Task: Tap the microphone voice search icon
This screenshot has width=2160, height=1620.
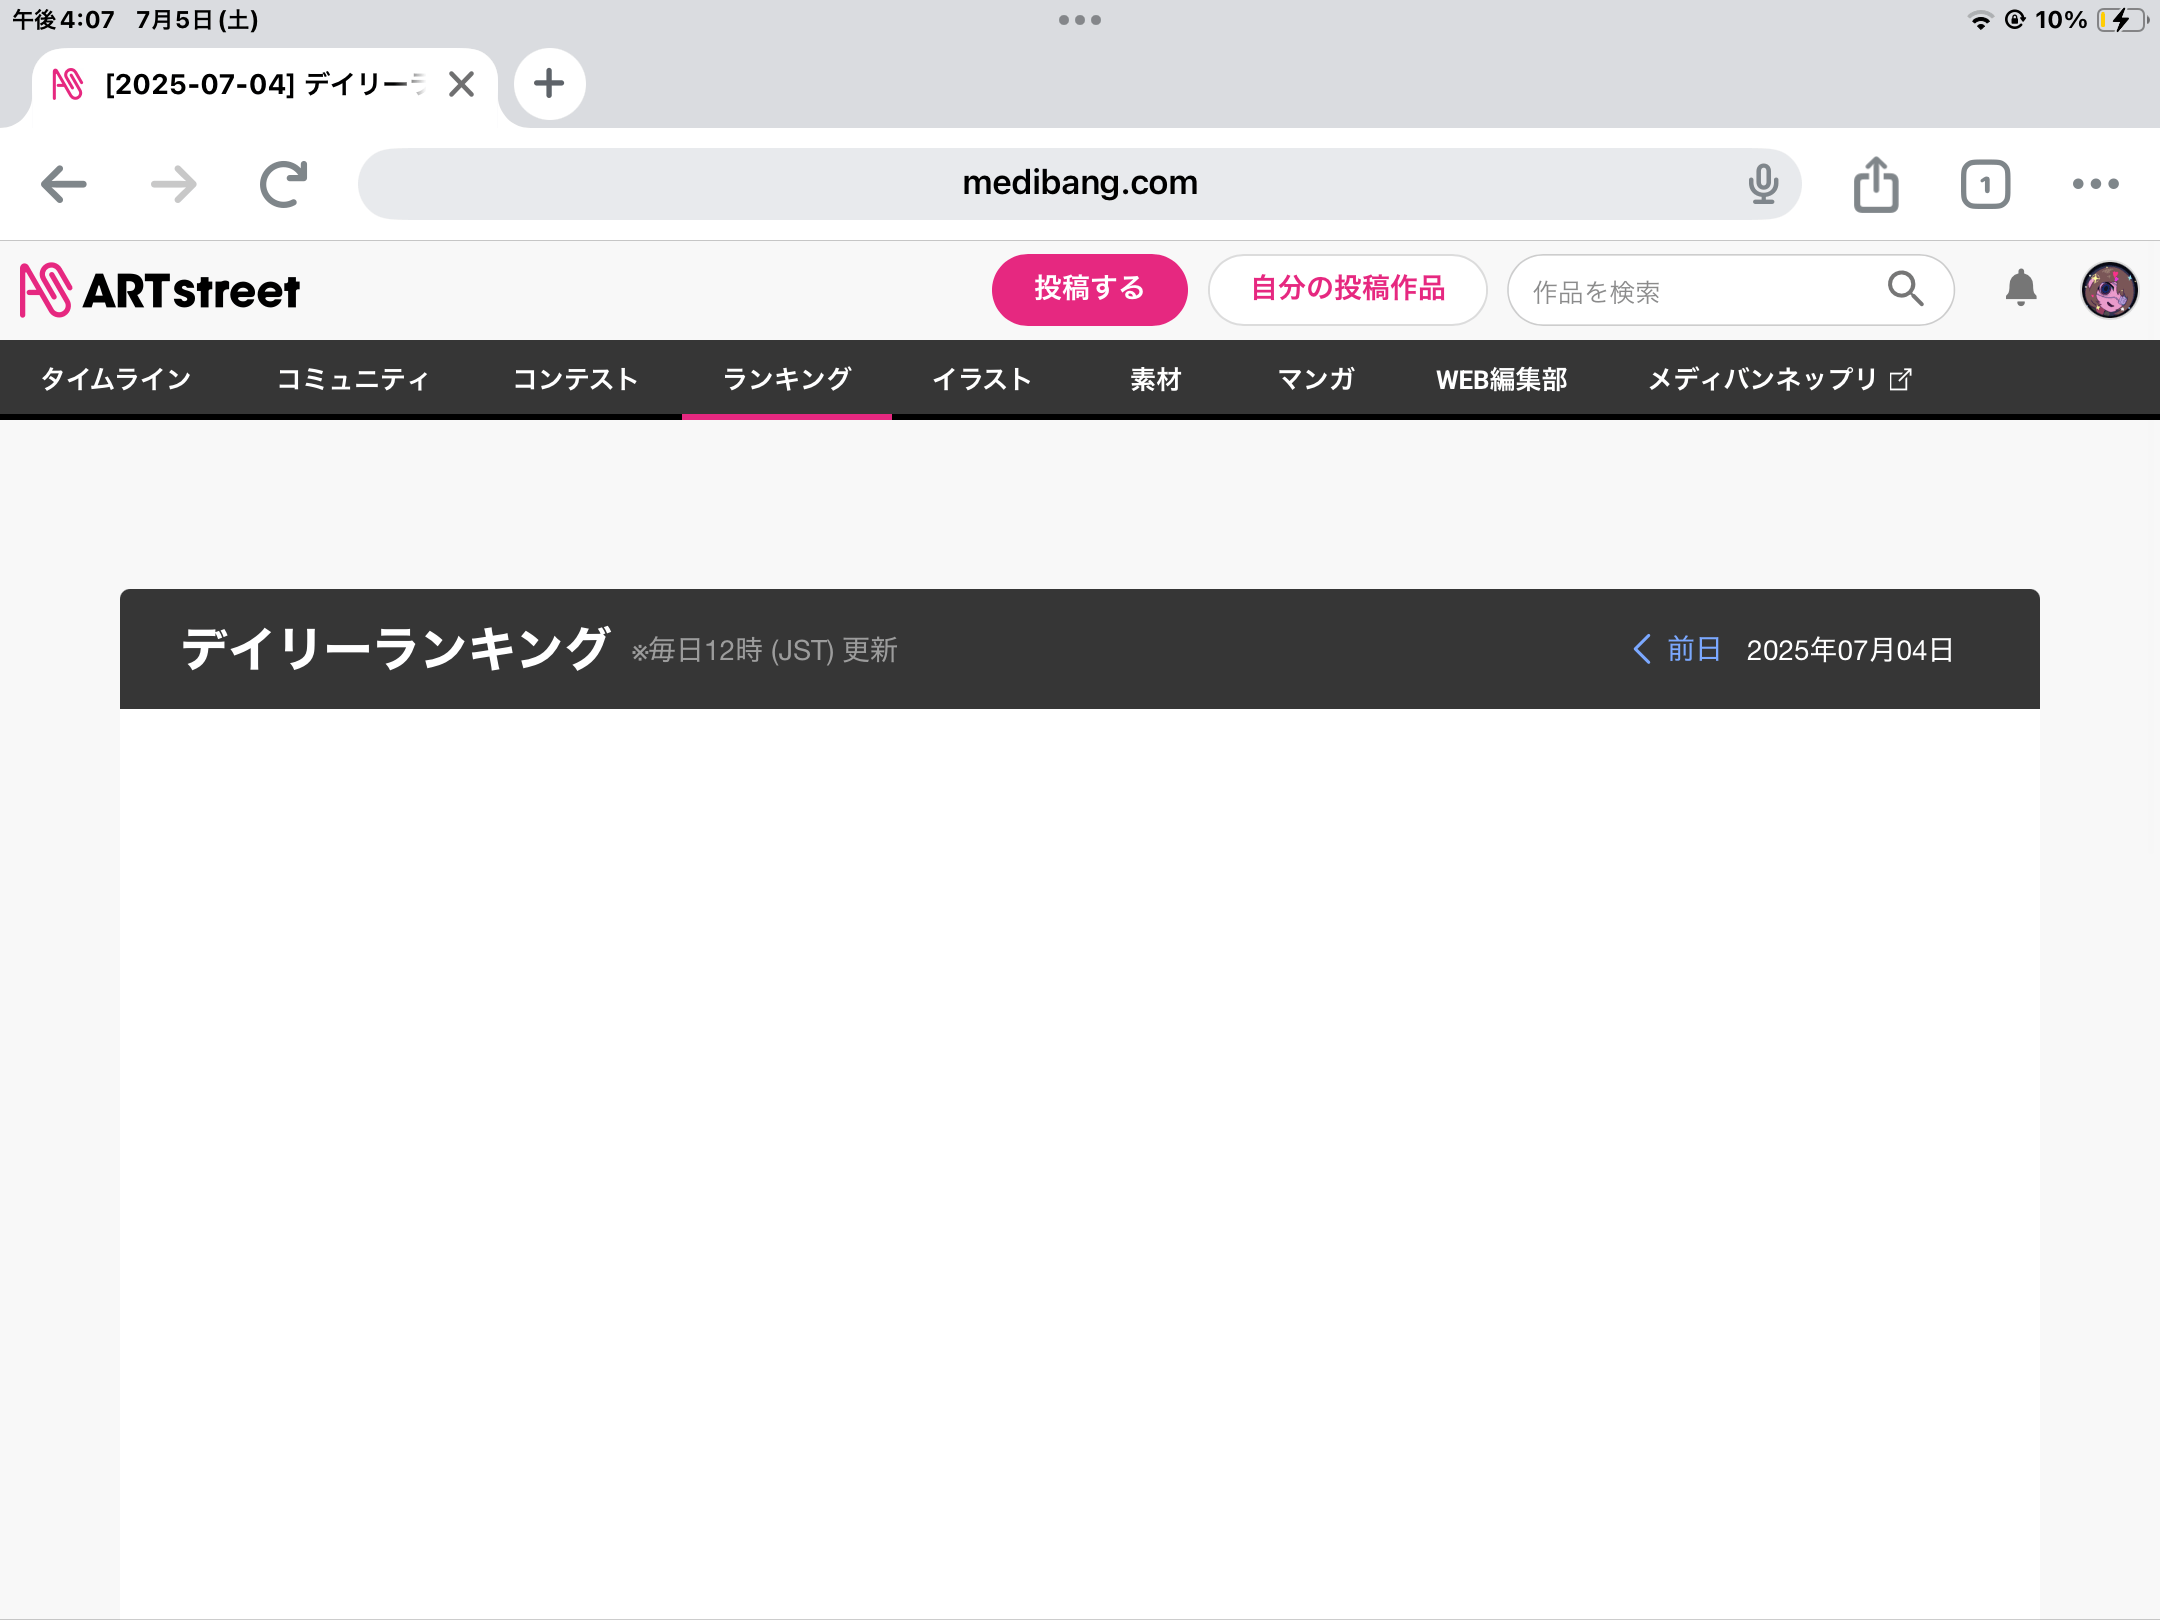Action: pyautogui.click(x=1763, y=184)
